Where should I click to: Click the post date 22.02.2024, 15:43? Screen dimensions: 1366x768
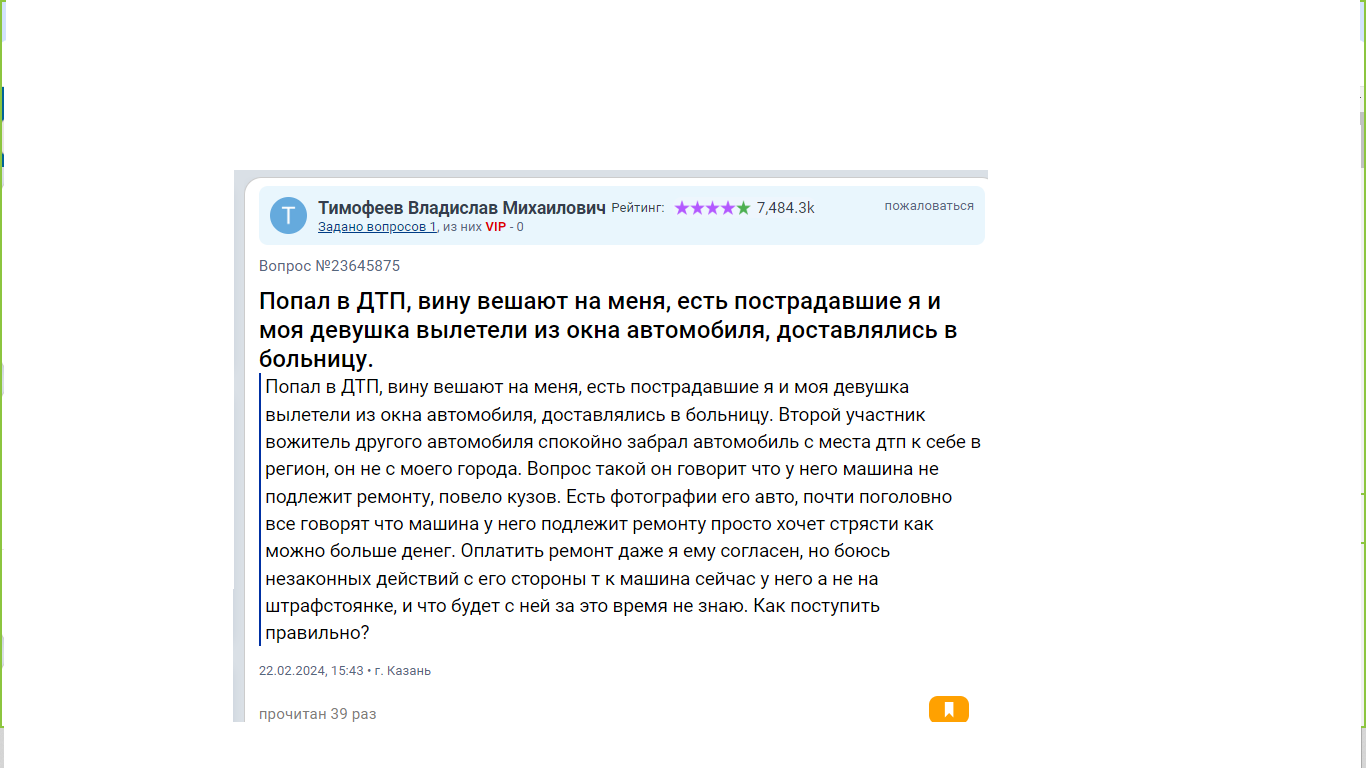tap(310, 671)
